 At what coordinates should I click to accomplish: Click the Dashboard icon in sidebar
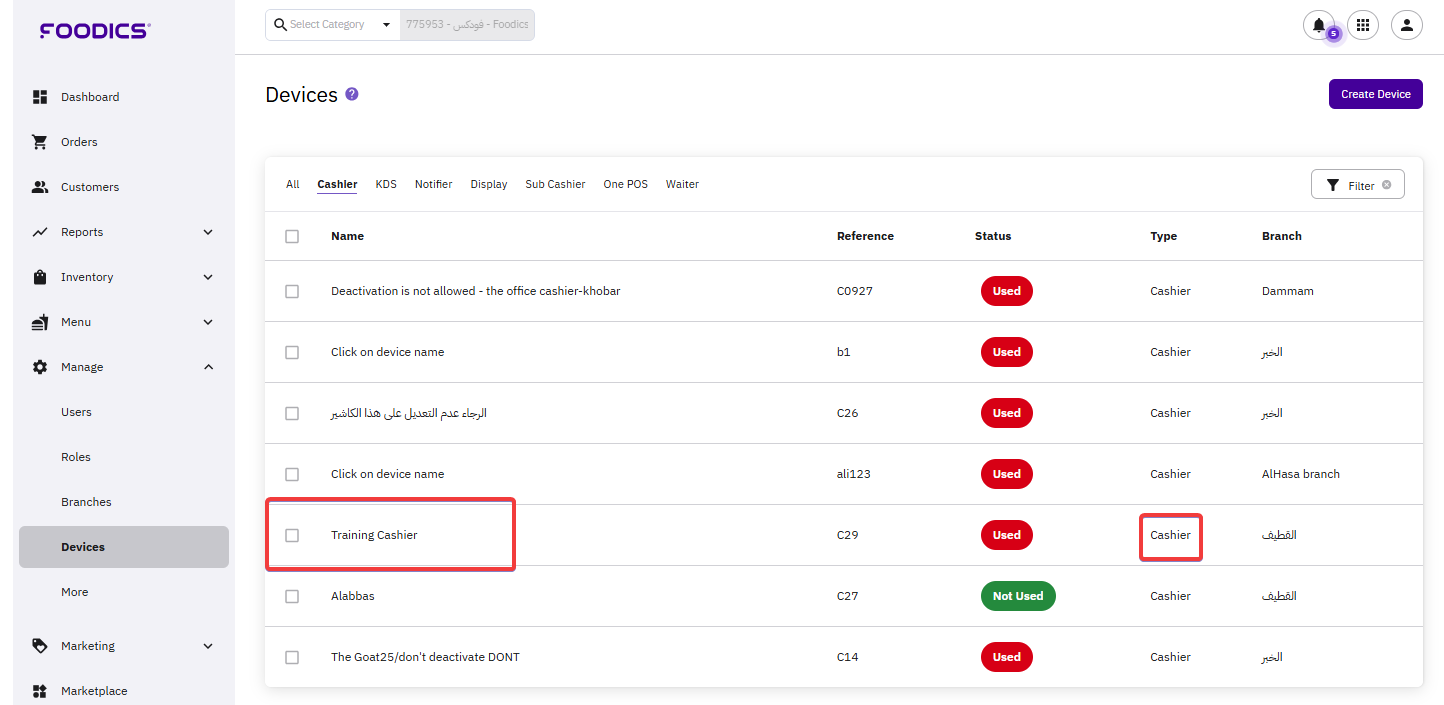(40, 97)
